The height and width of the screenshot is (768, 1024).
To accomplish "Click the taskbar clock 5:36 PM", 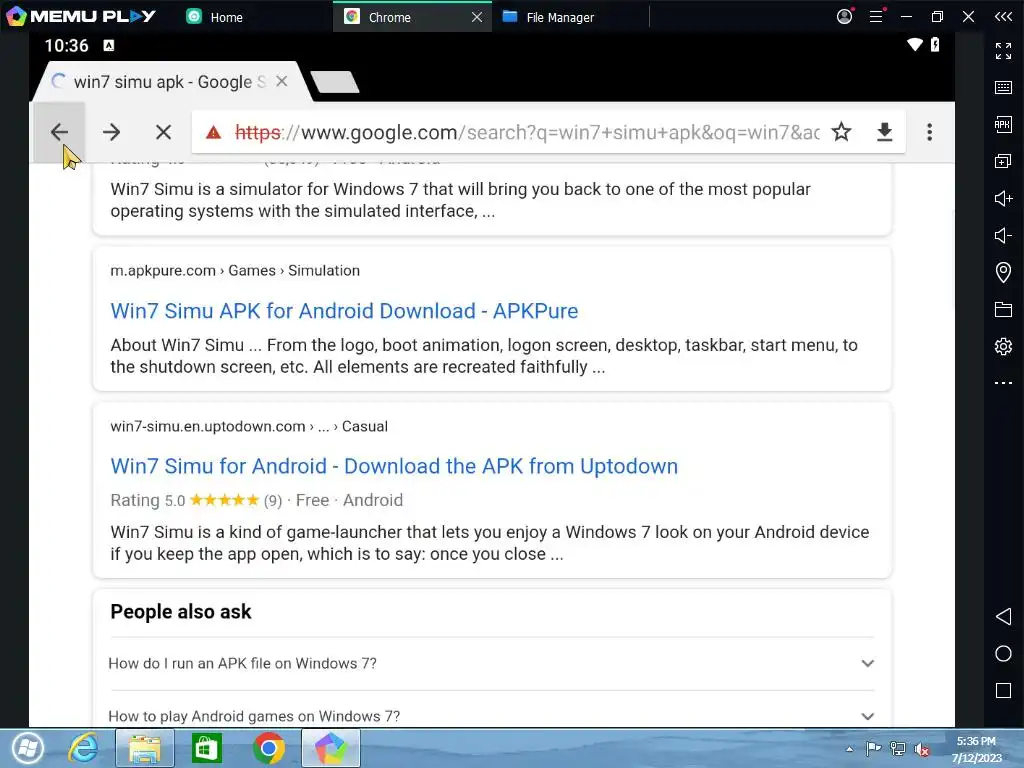I will click(976, 741).
